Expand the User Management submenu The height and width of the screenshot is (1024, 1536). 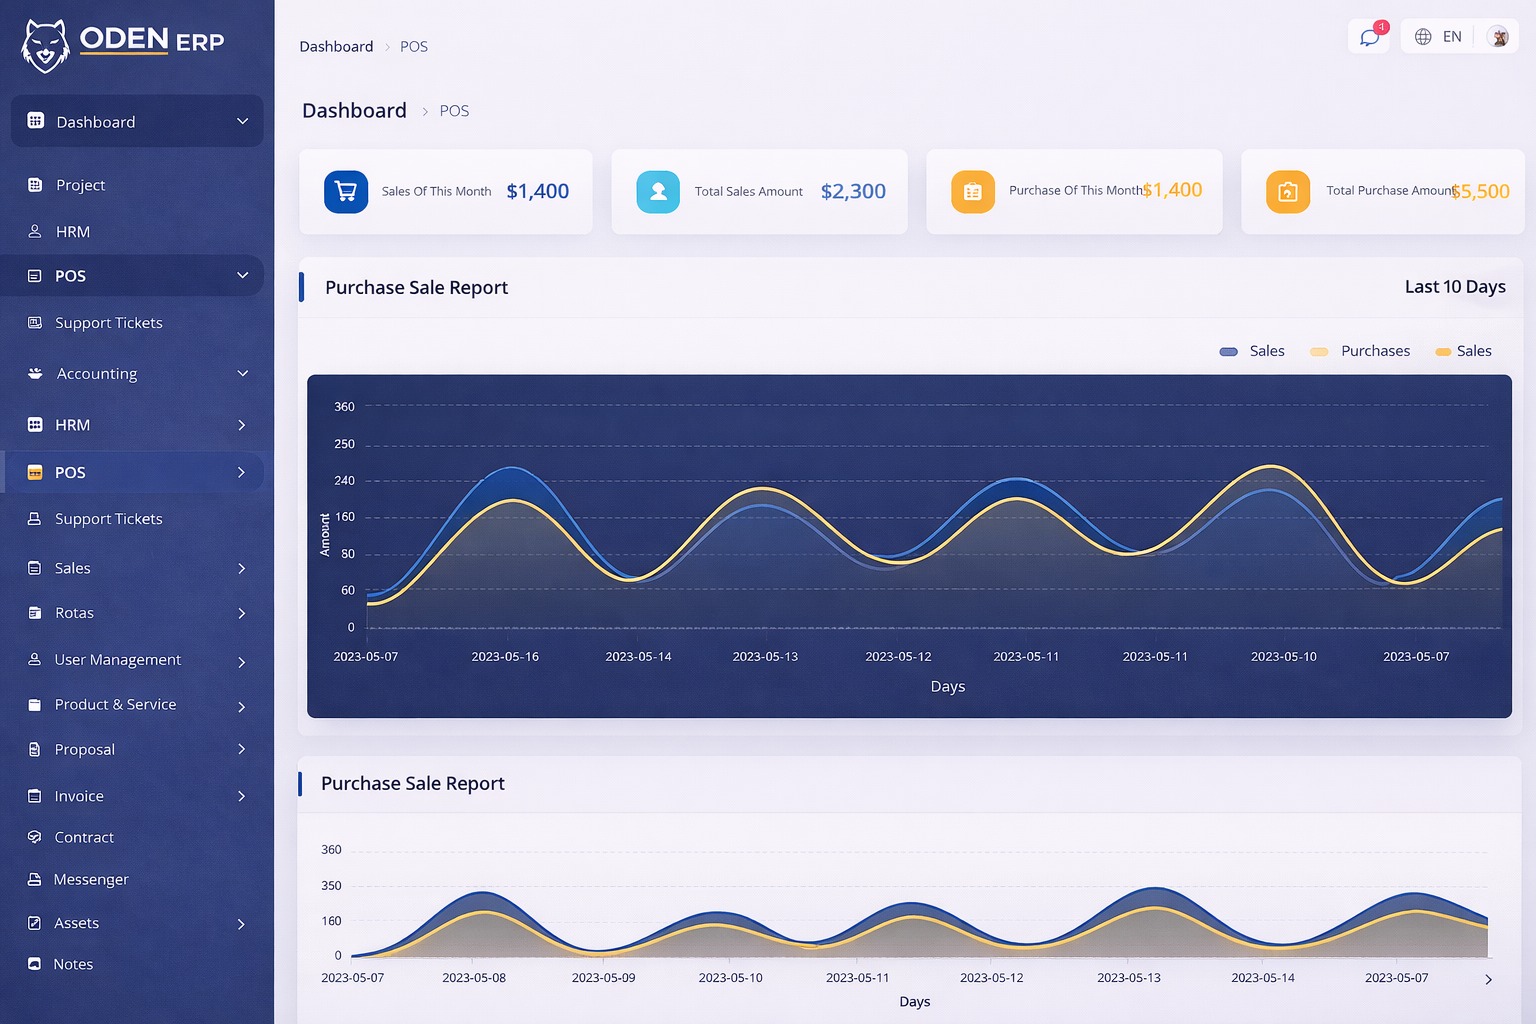[x=117, y=660]
